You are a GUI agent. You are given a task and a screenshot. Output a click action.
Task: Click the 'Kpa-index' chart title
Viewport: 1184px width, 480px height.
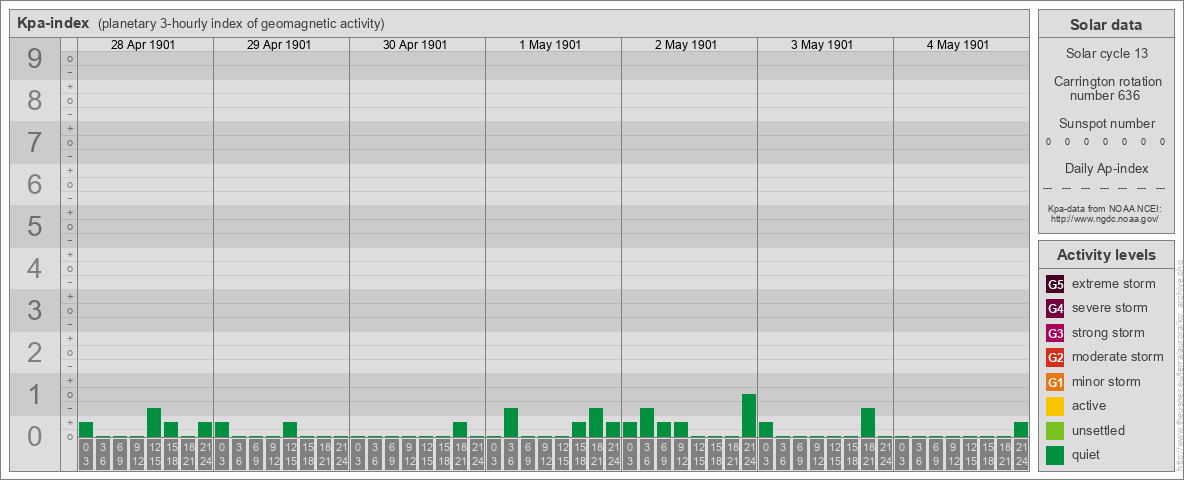pos(54,23)
